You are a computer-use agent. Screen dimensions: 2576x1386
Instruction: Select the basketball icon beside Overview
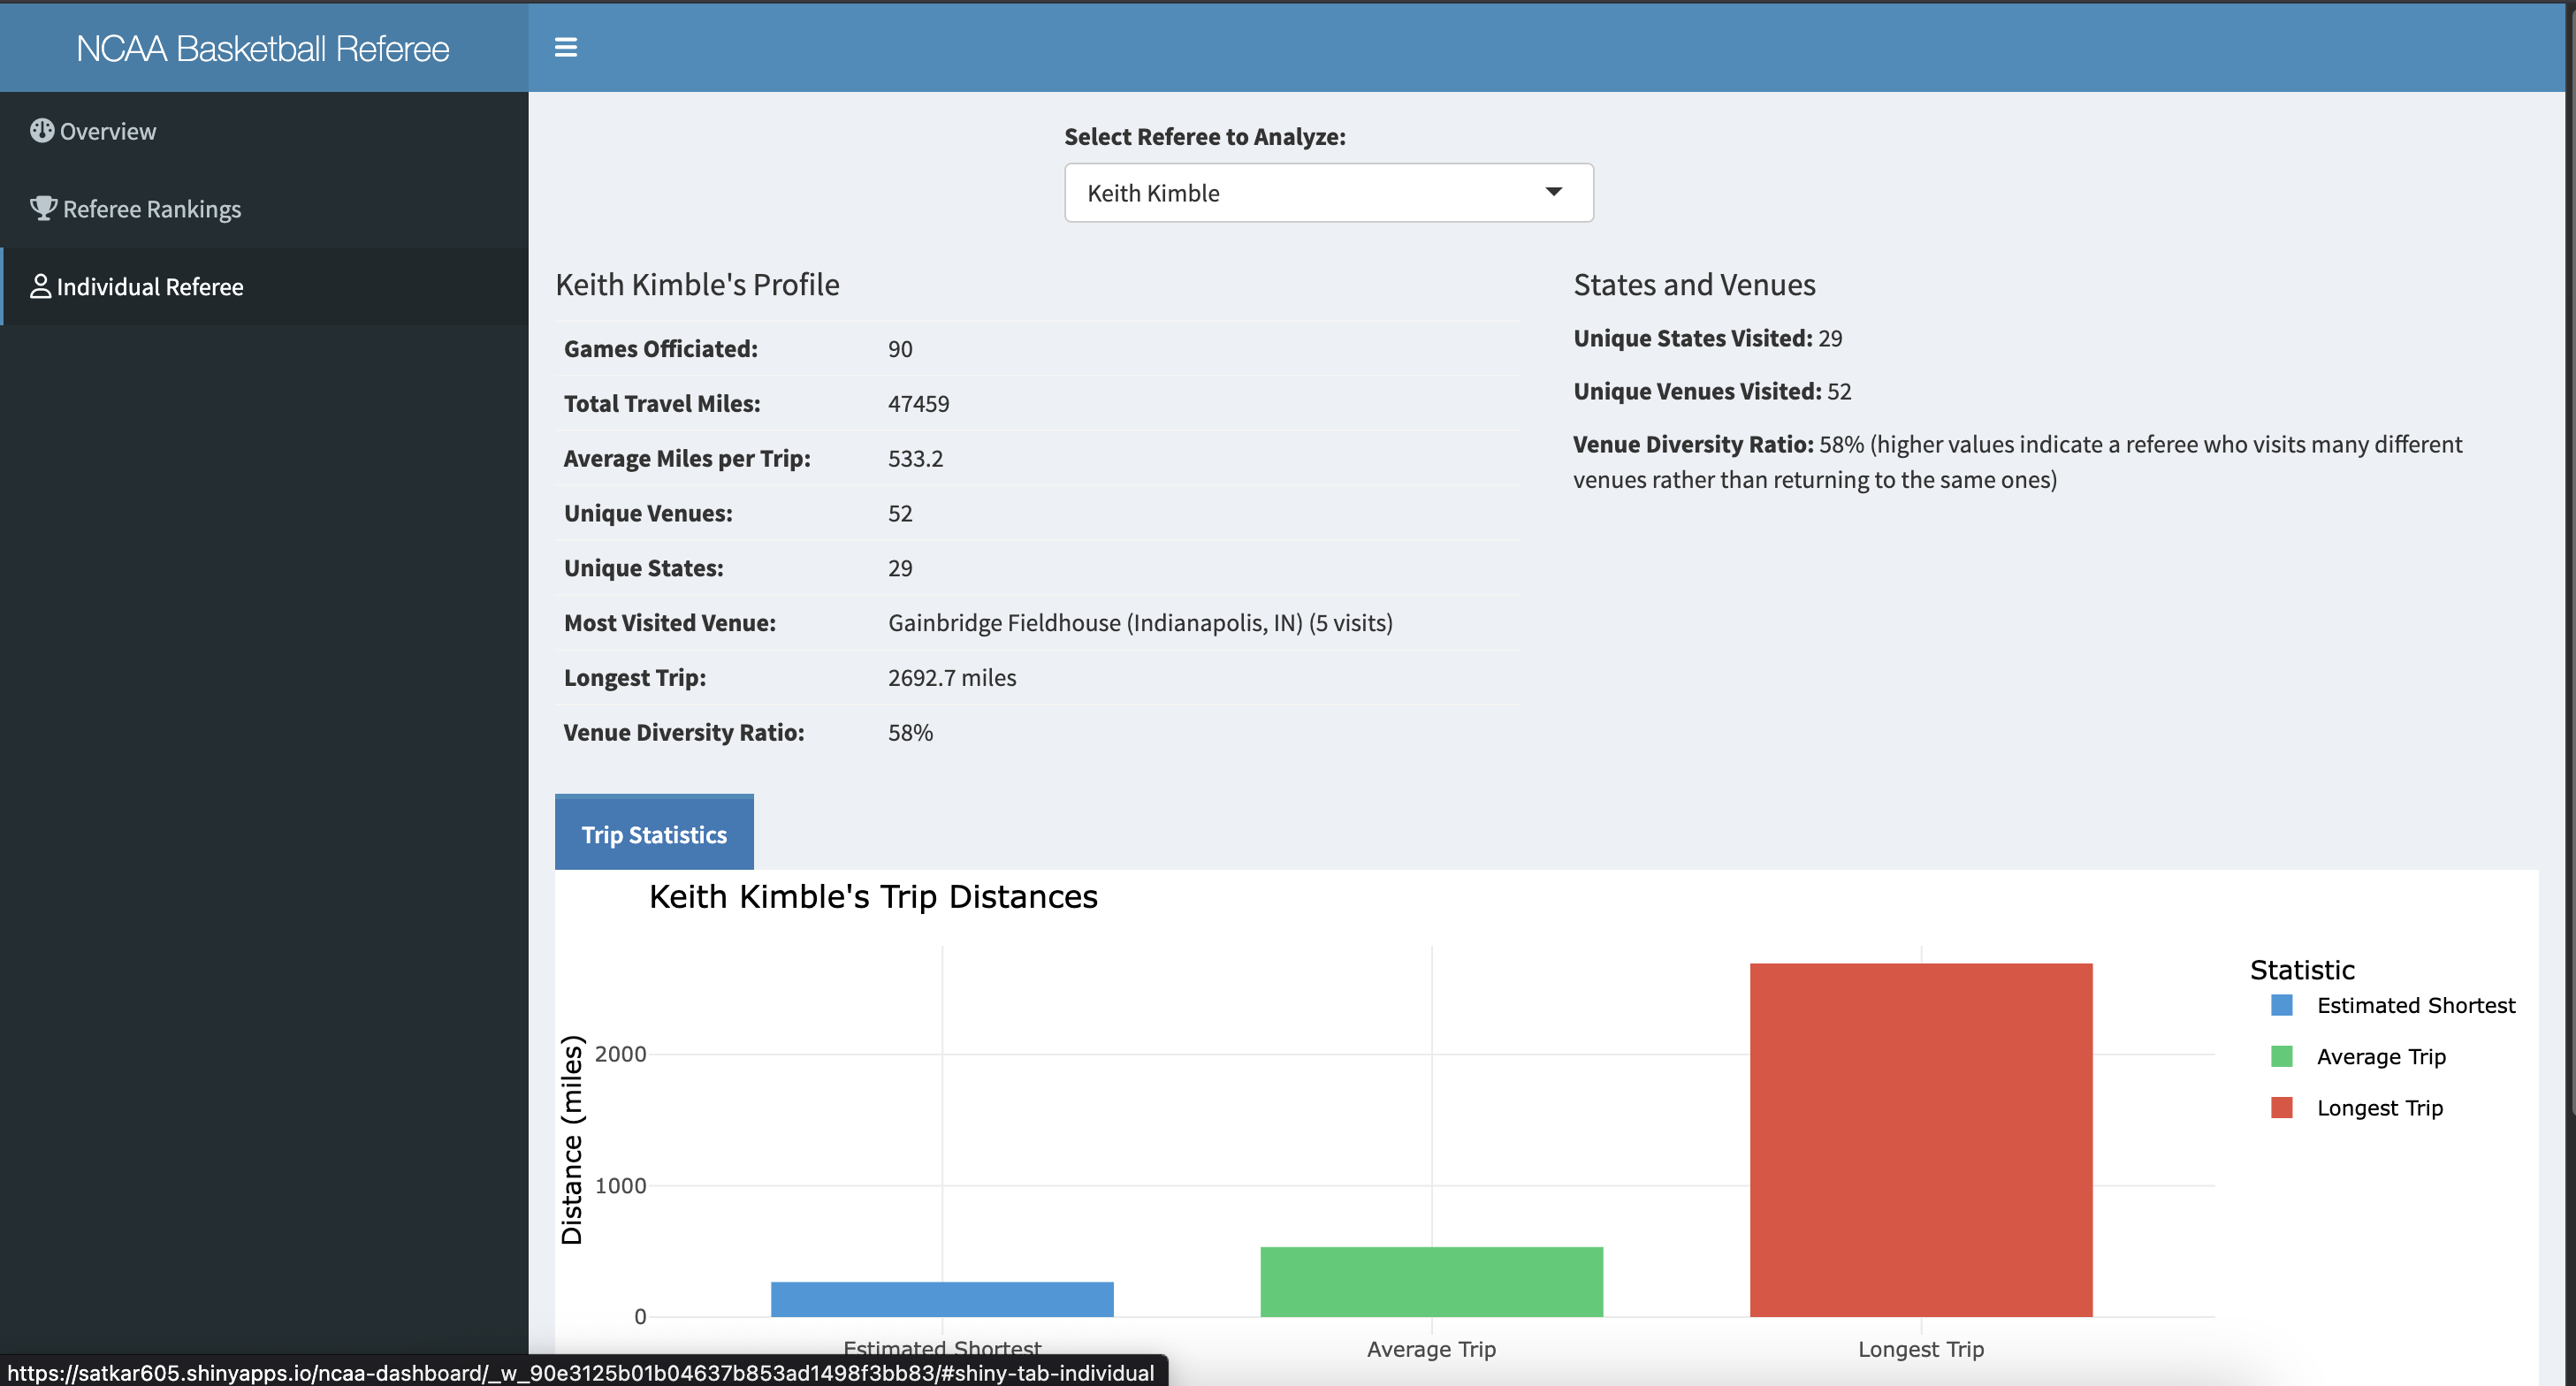coord(41,130)
